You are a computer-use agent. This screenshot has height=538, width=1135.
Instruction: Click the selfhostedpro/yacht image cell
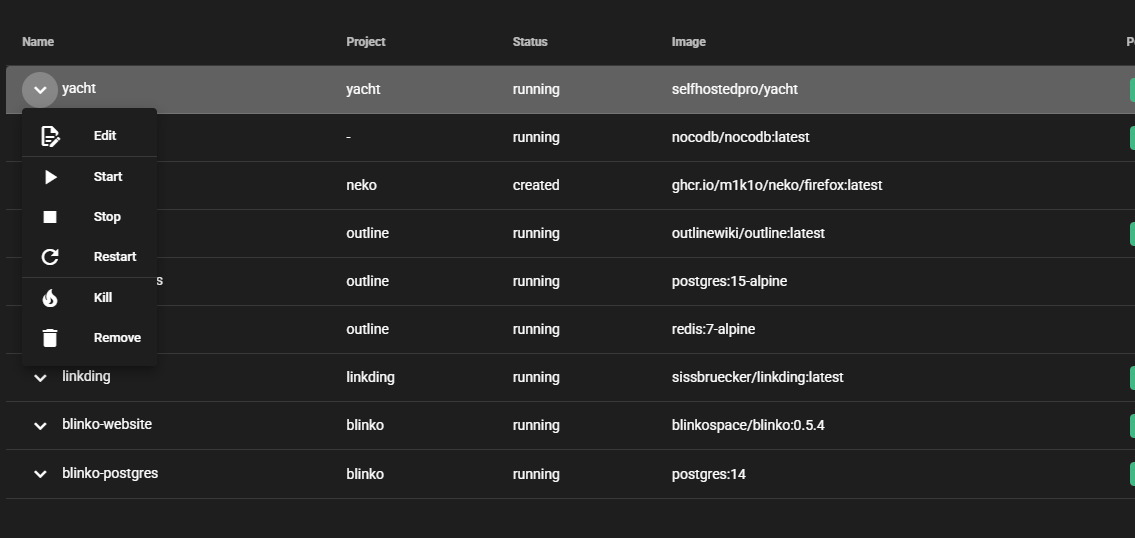pos(735,89)
